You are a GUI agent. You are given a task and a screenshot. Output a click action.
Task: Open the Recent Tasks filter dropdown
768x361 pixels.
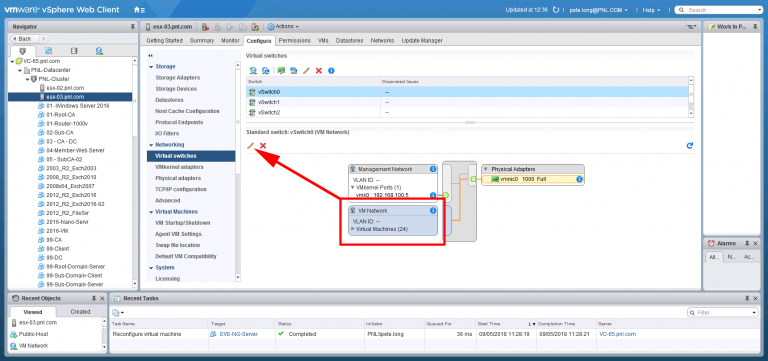pos(754,313)
